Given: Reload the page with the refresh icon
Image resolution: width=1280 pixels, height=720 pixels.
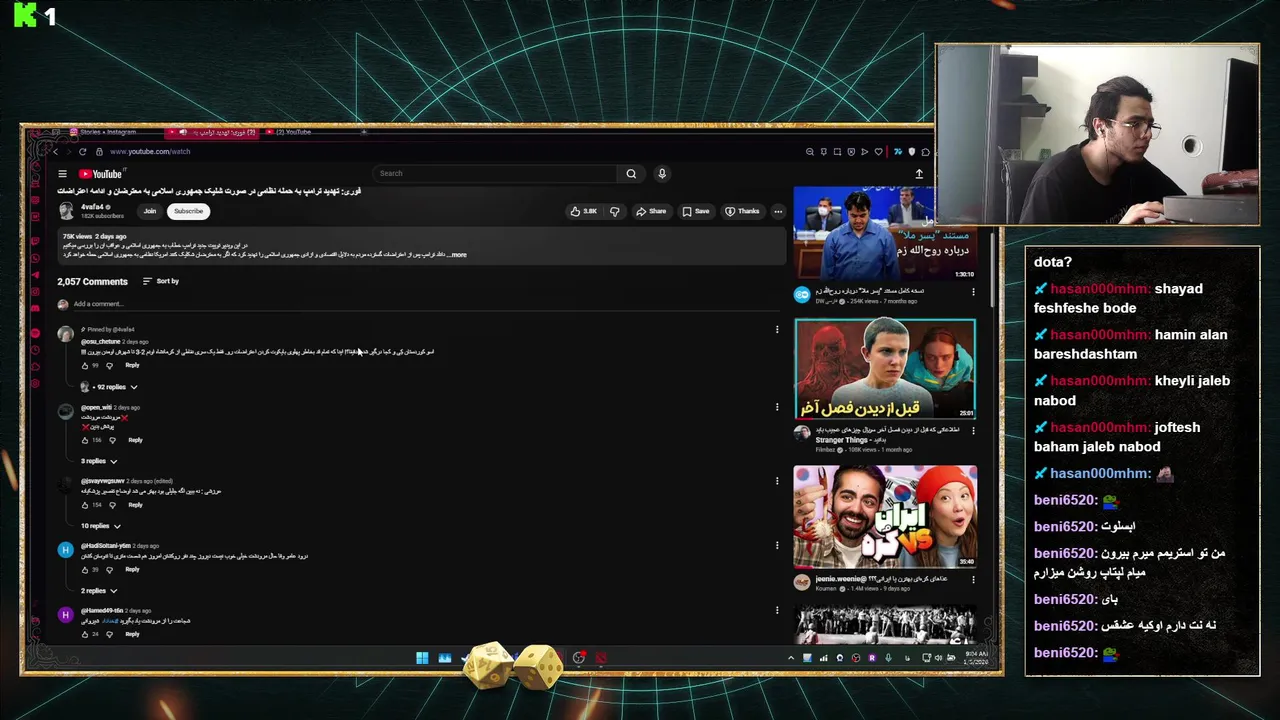Looking at the screenshot, I should click(x=82, y=152).
